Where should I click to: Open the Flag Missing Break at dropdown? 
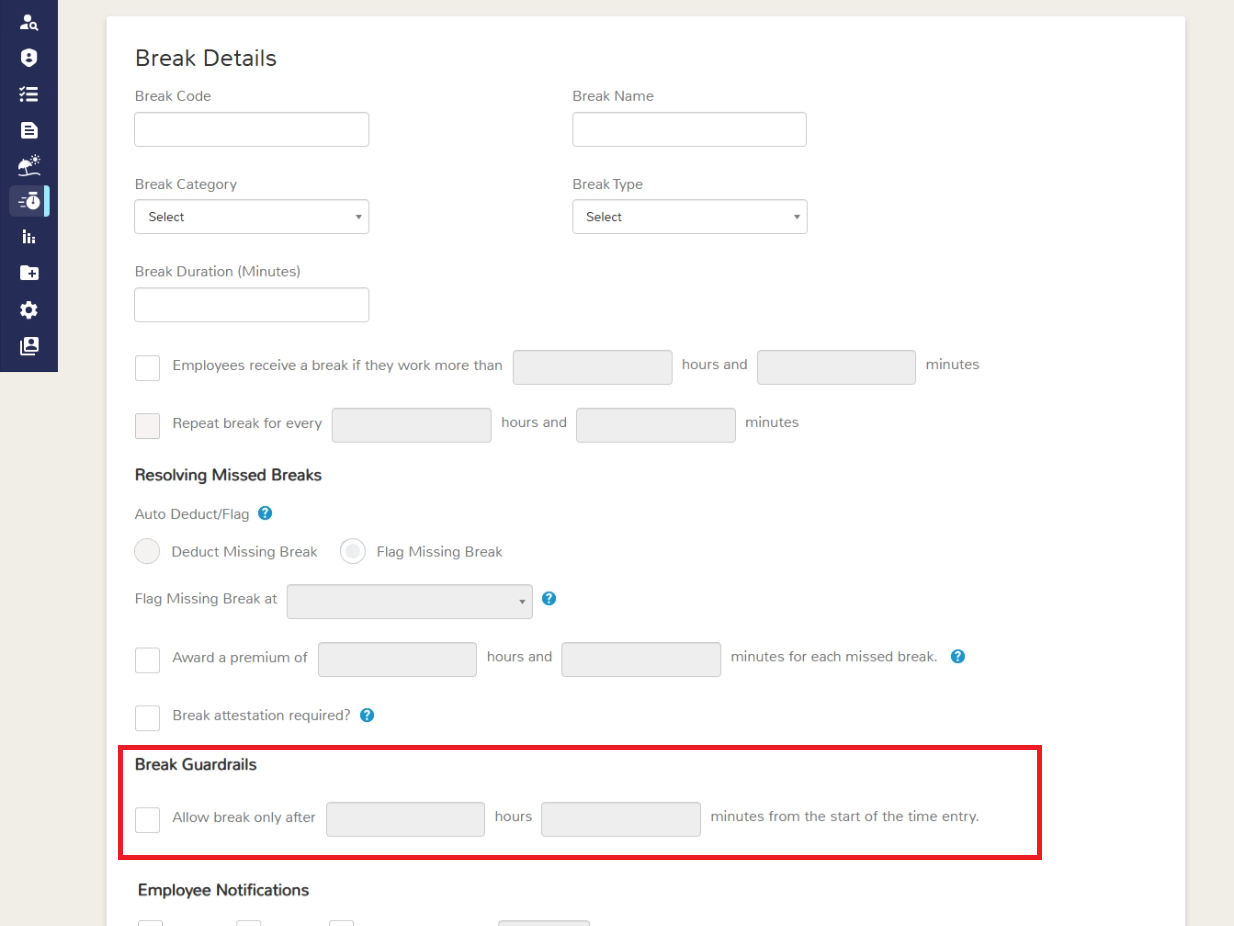410,601
